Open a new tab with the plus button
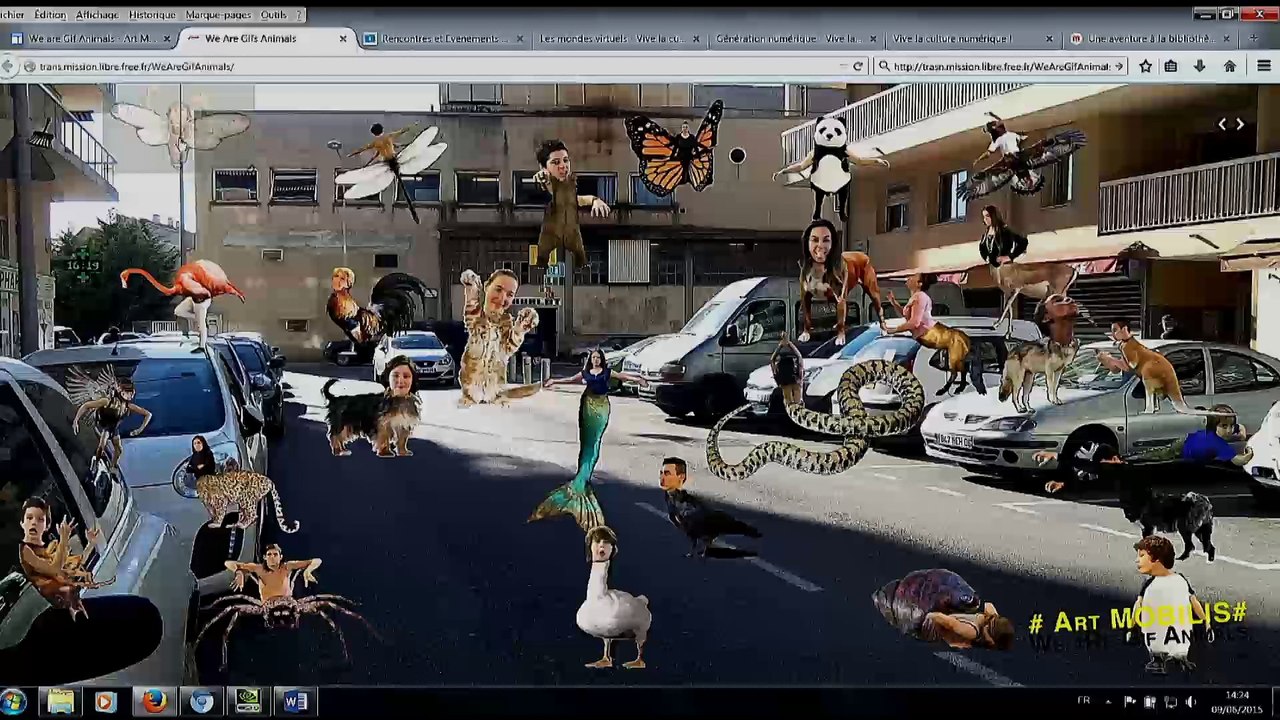The height and width of the screenshot is (720, 1280). pyautogui.click(x=1253, y=38)
